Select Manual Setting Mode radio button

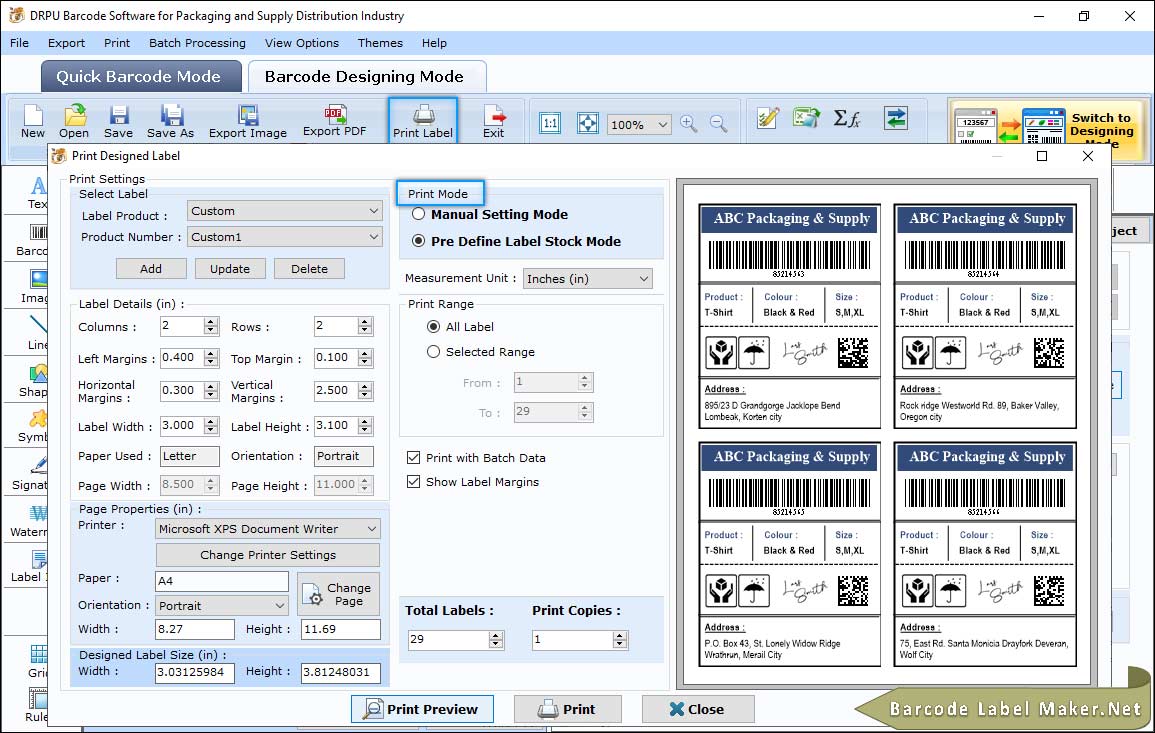click(418, 214)
